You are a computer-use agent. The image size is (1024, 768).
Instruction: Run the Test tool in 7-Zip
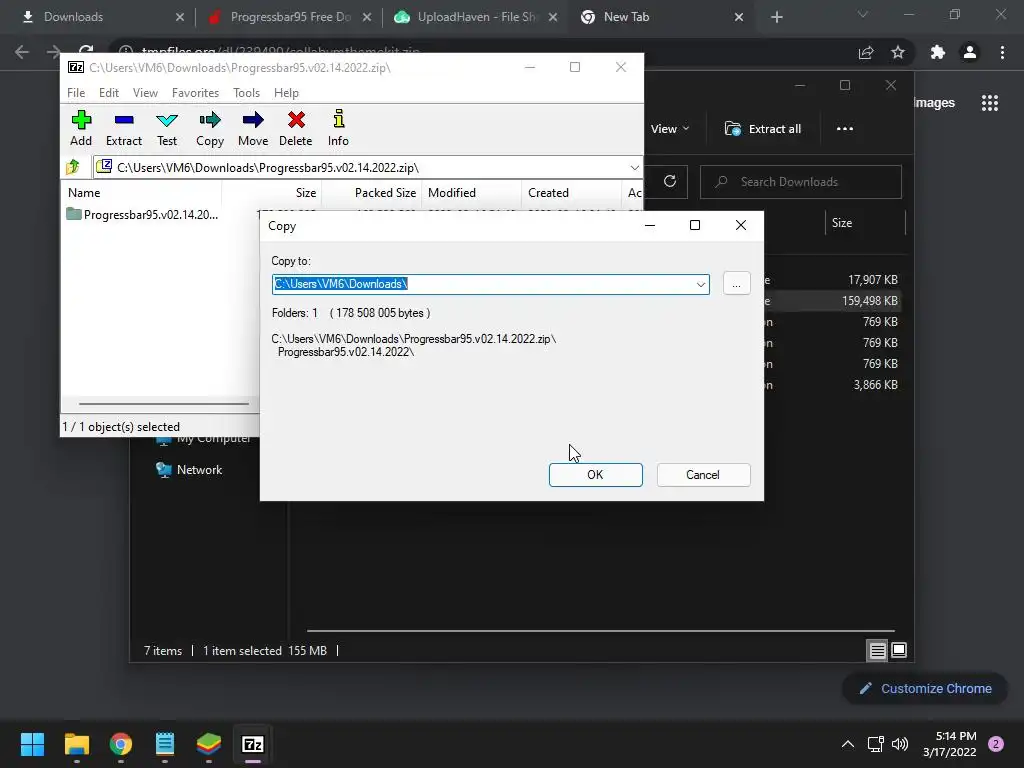167,129
